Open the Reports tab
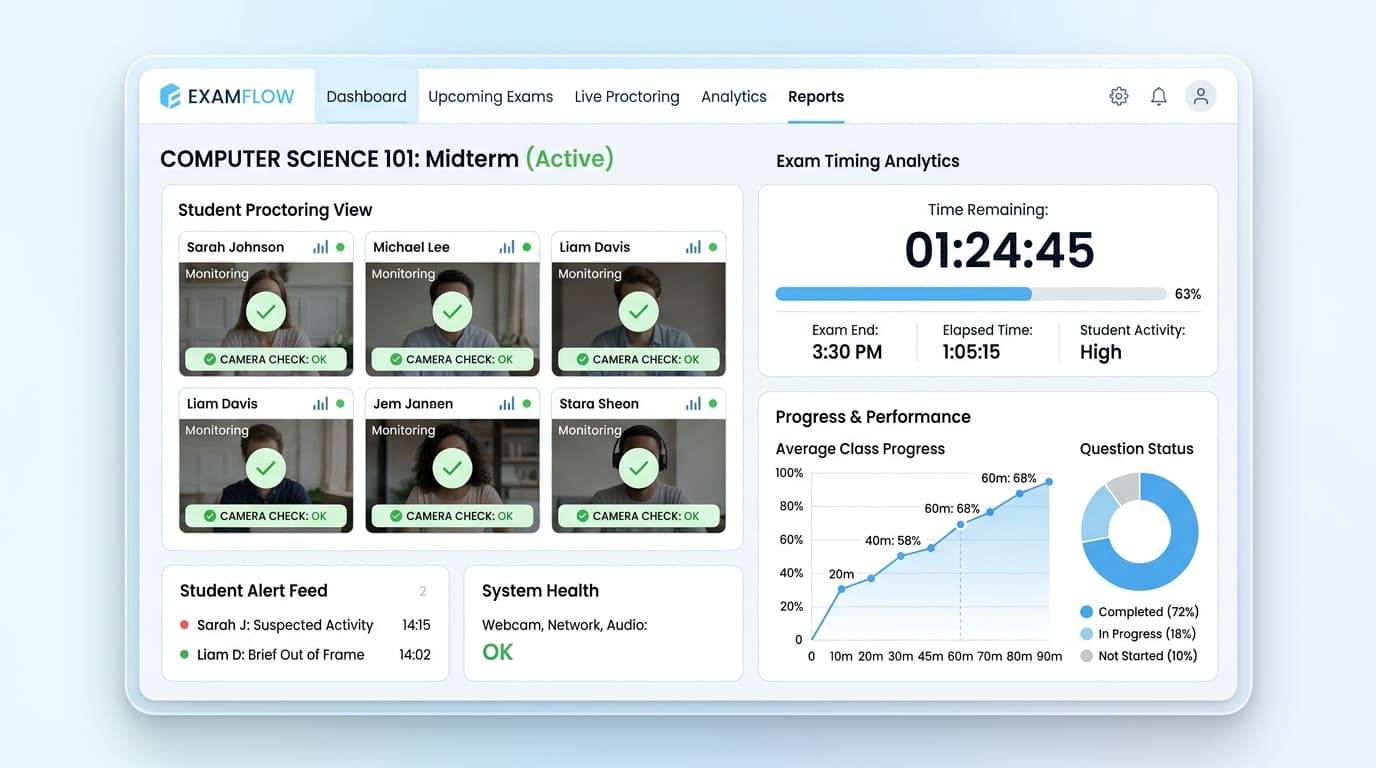The width and height of the screenshot is (1376, 768). click(816, 97)
